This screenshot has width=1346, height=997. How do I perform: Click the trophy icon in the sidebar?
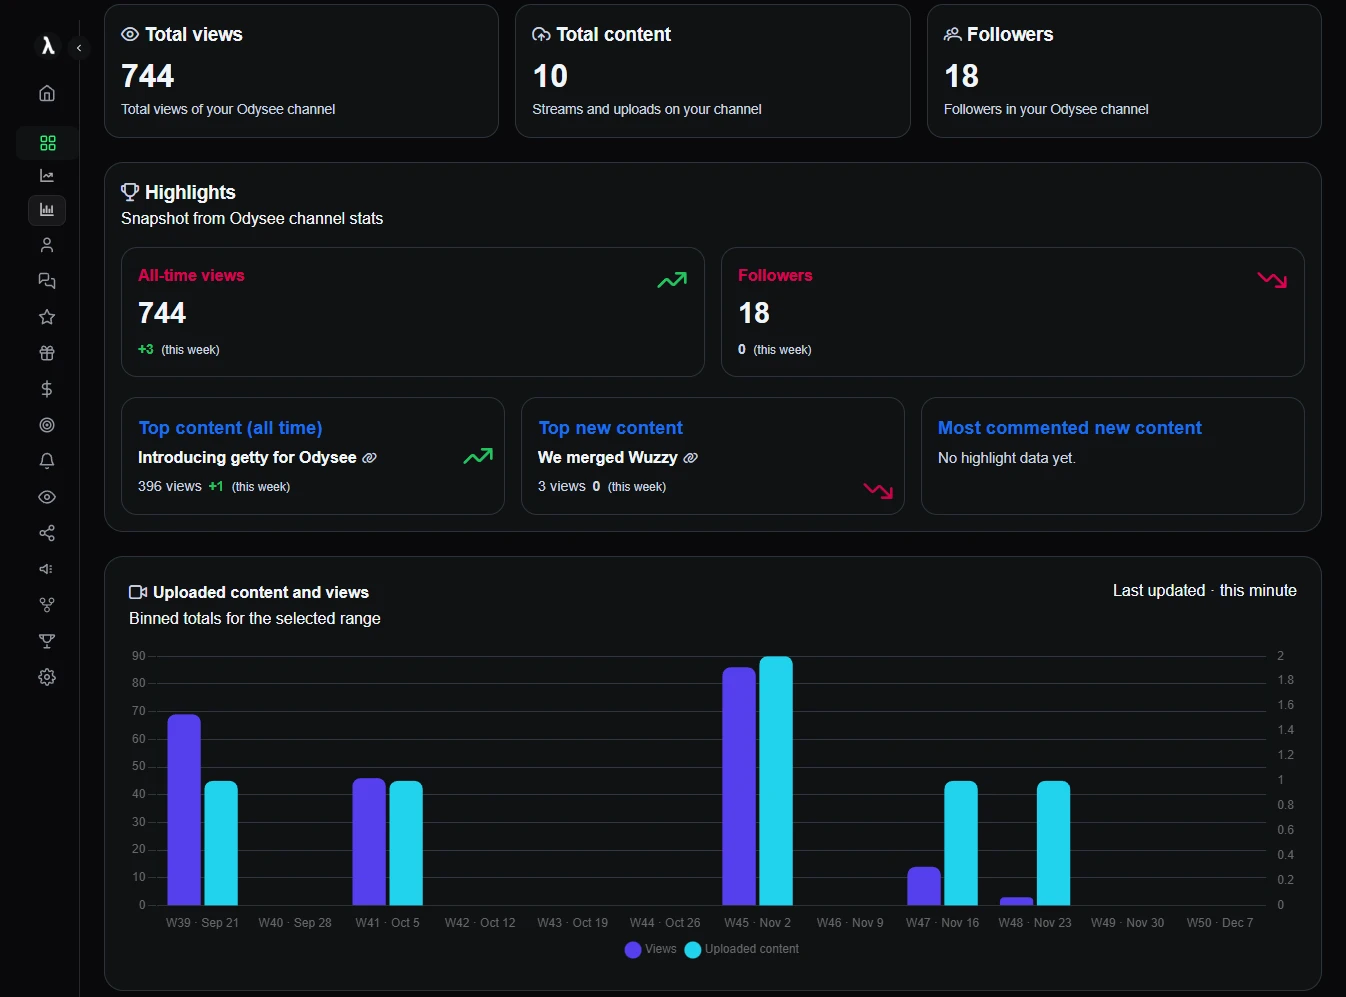tap(47, 641)
